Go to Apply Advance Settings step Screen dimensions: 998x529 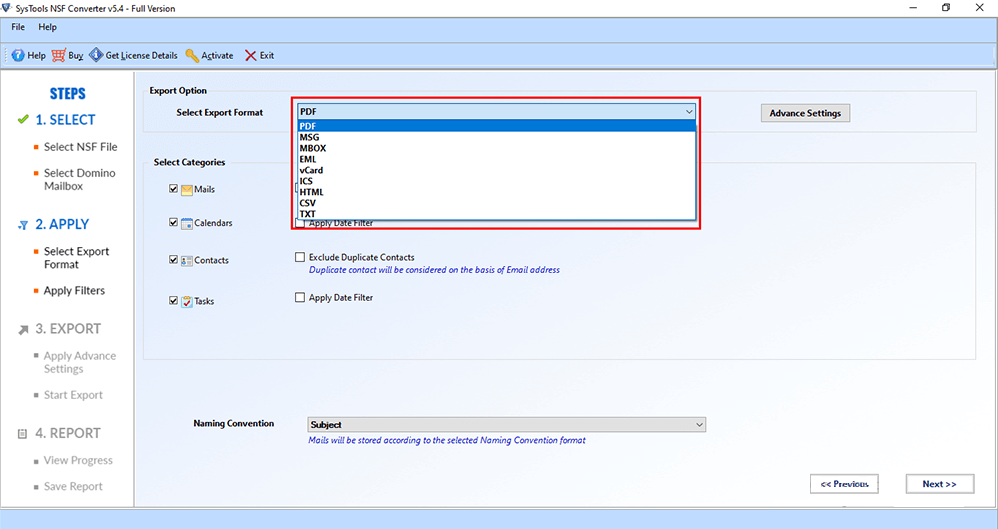point(80,362)
